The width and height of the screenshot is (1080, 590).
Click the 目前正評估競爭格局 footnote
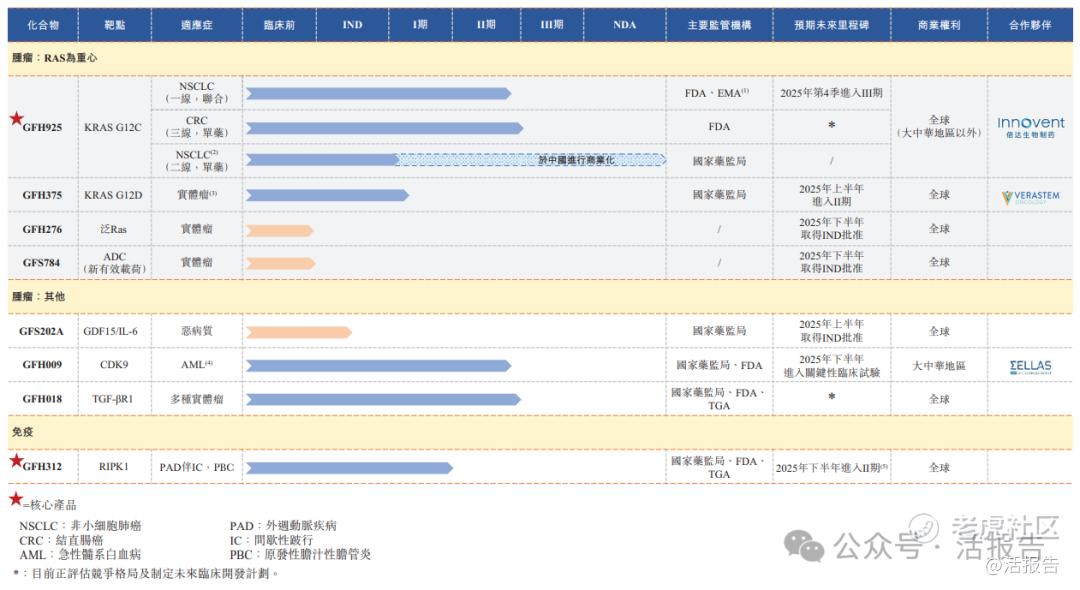(x=146, y=573)
